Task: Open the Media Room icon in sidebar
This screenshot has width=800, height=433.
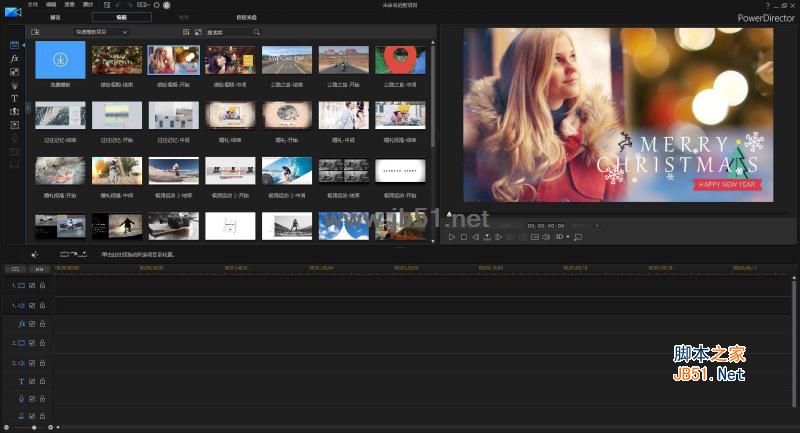Action: point(14,45)
